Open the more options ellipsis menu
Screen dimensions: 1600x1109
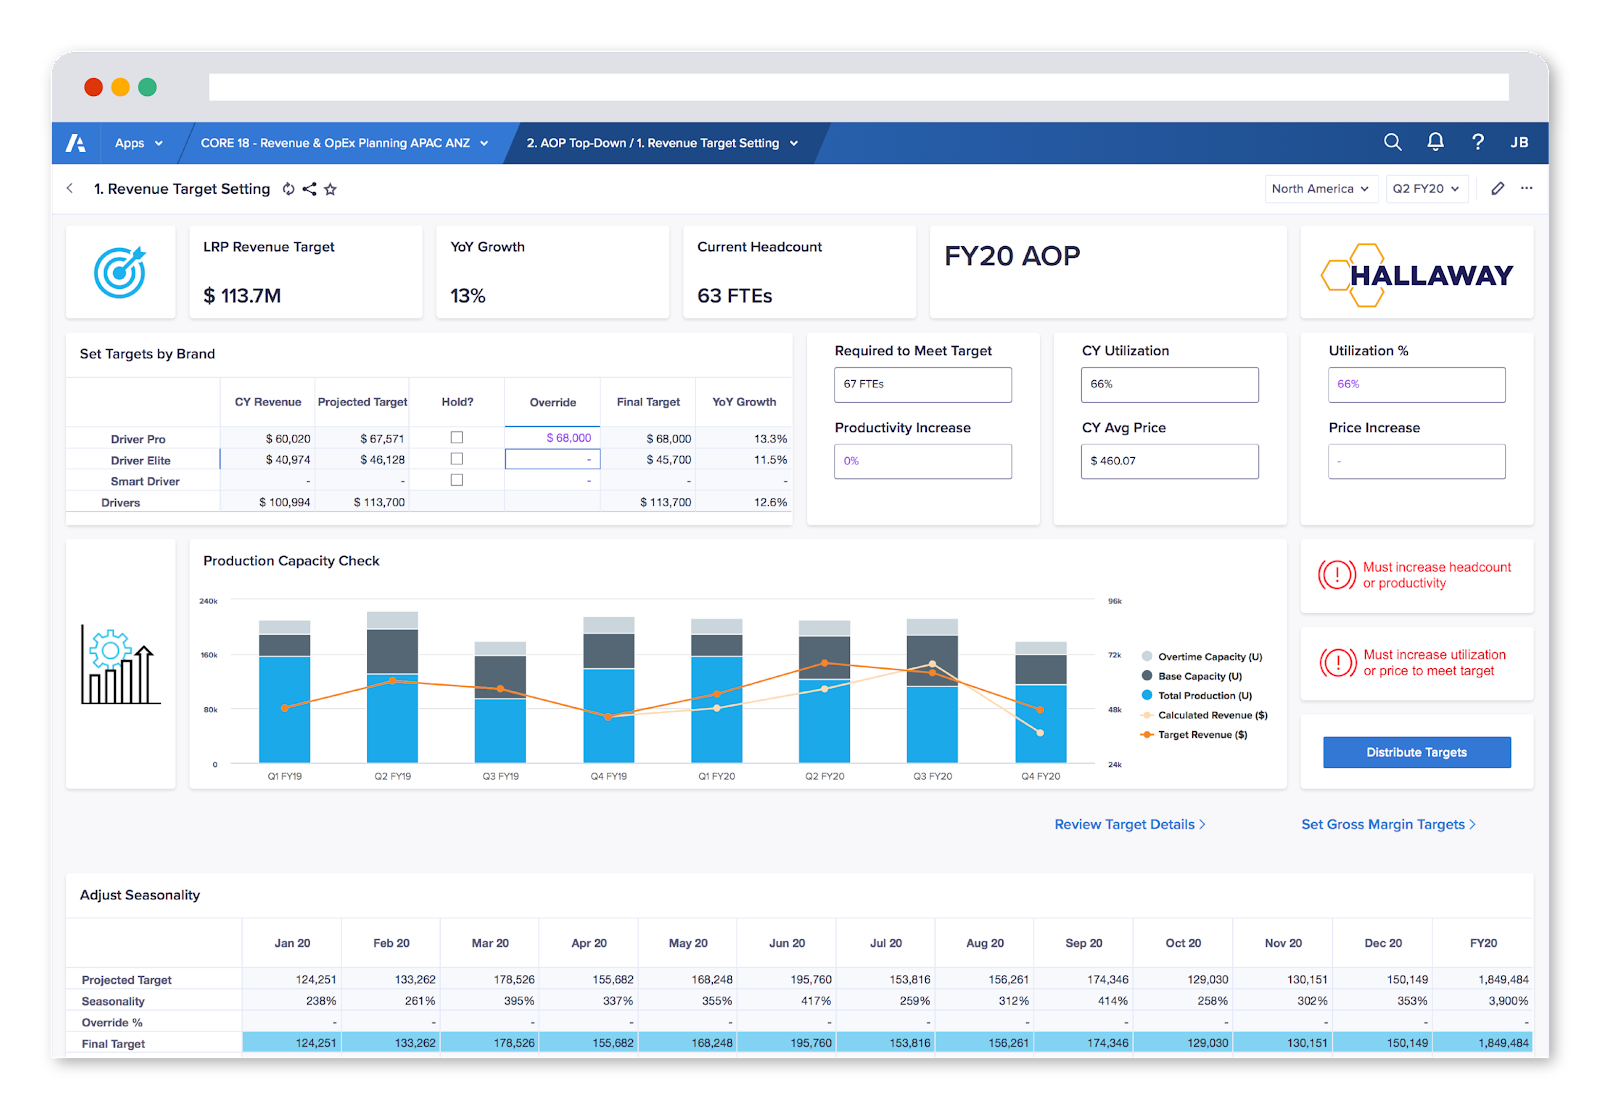point(1526,188)
